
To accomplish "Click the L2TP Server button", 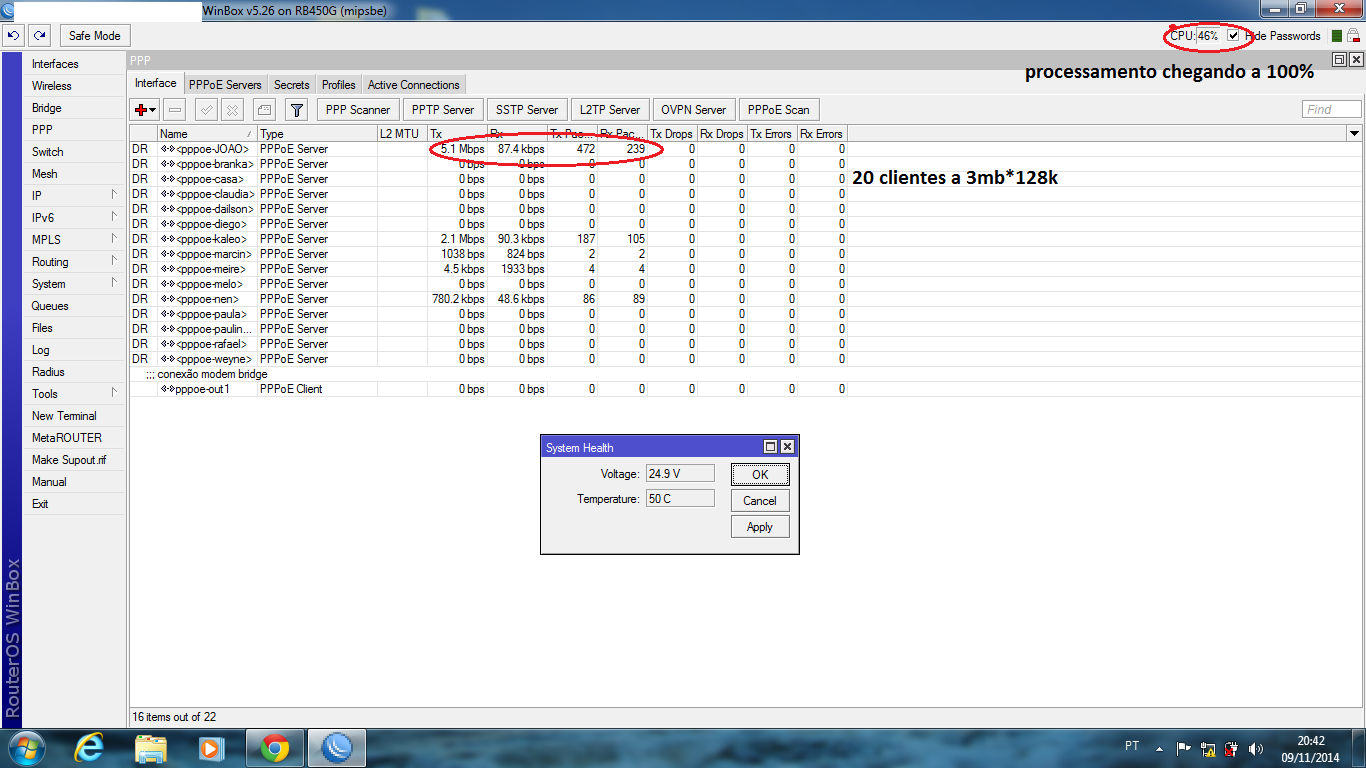I will click(x=610, y=110).
